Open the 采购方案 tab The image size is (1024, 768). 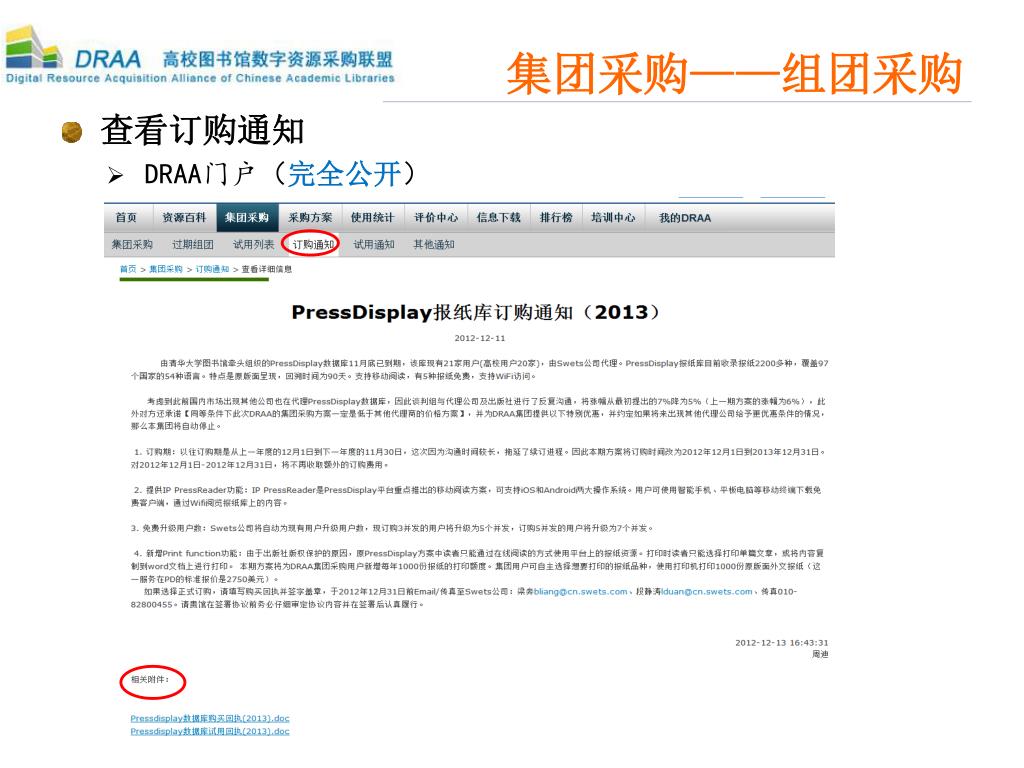pyautogui.click(x=310, y=217)
